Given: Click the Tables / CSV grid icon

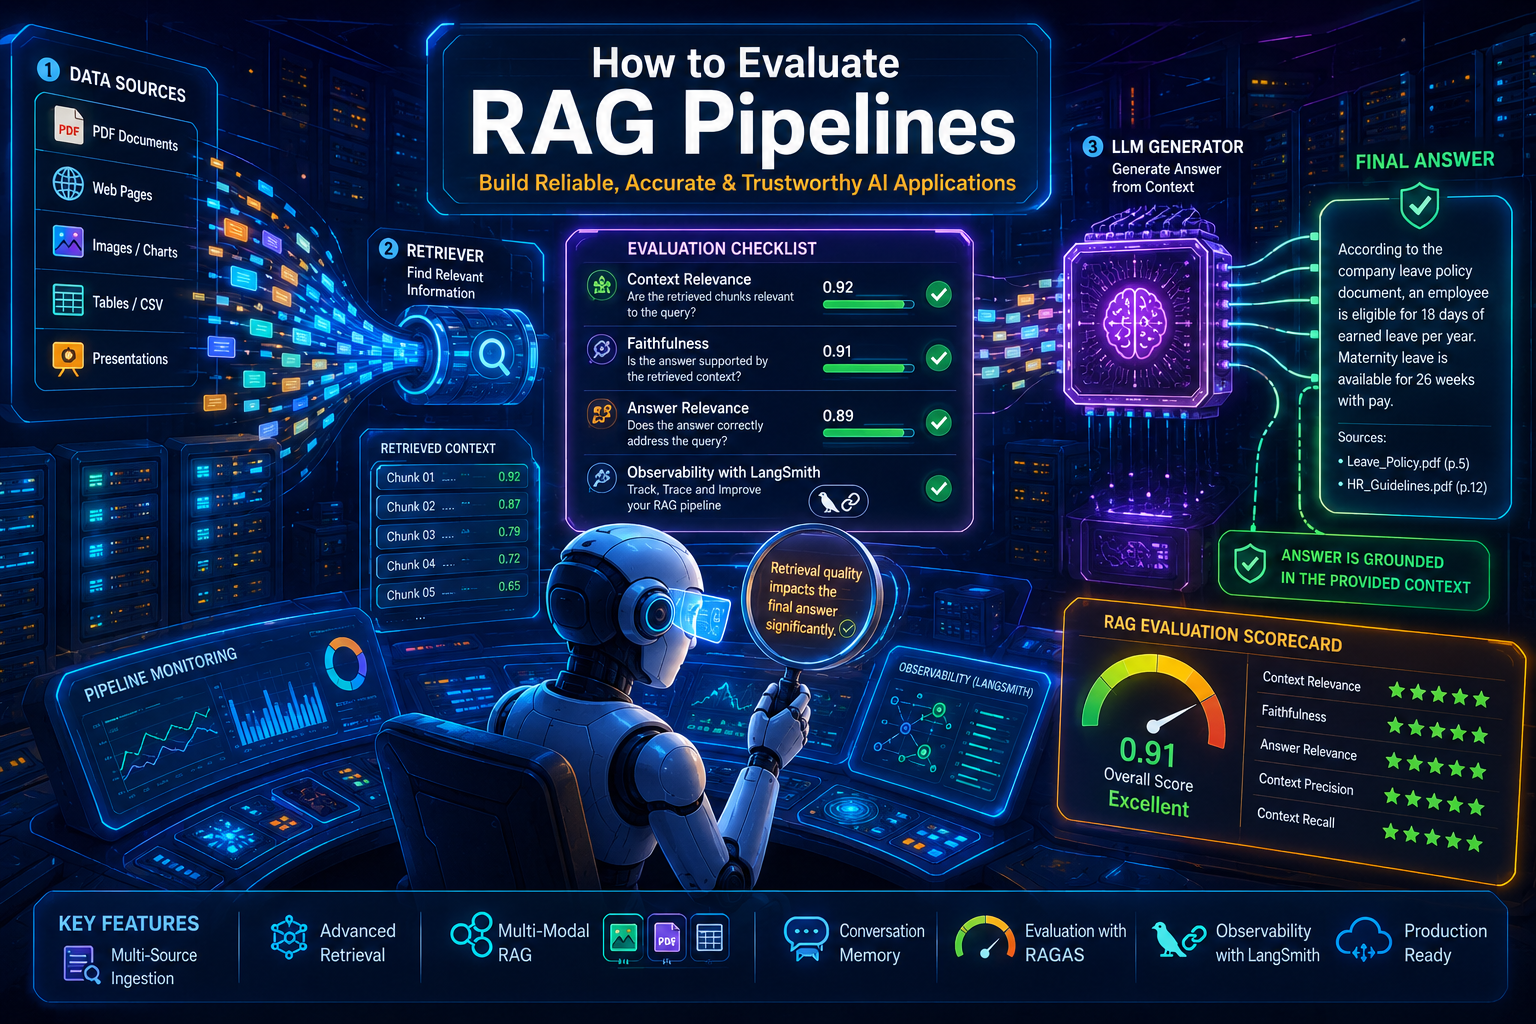Looking at the screenshot, I should pos(68,299).
